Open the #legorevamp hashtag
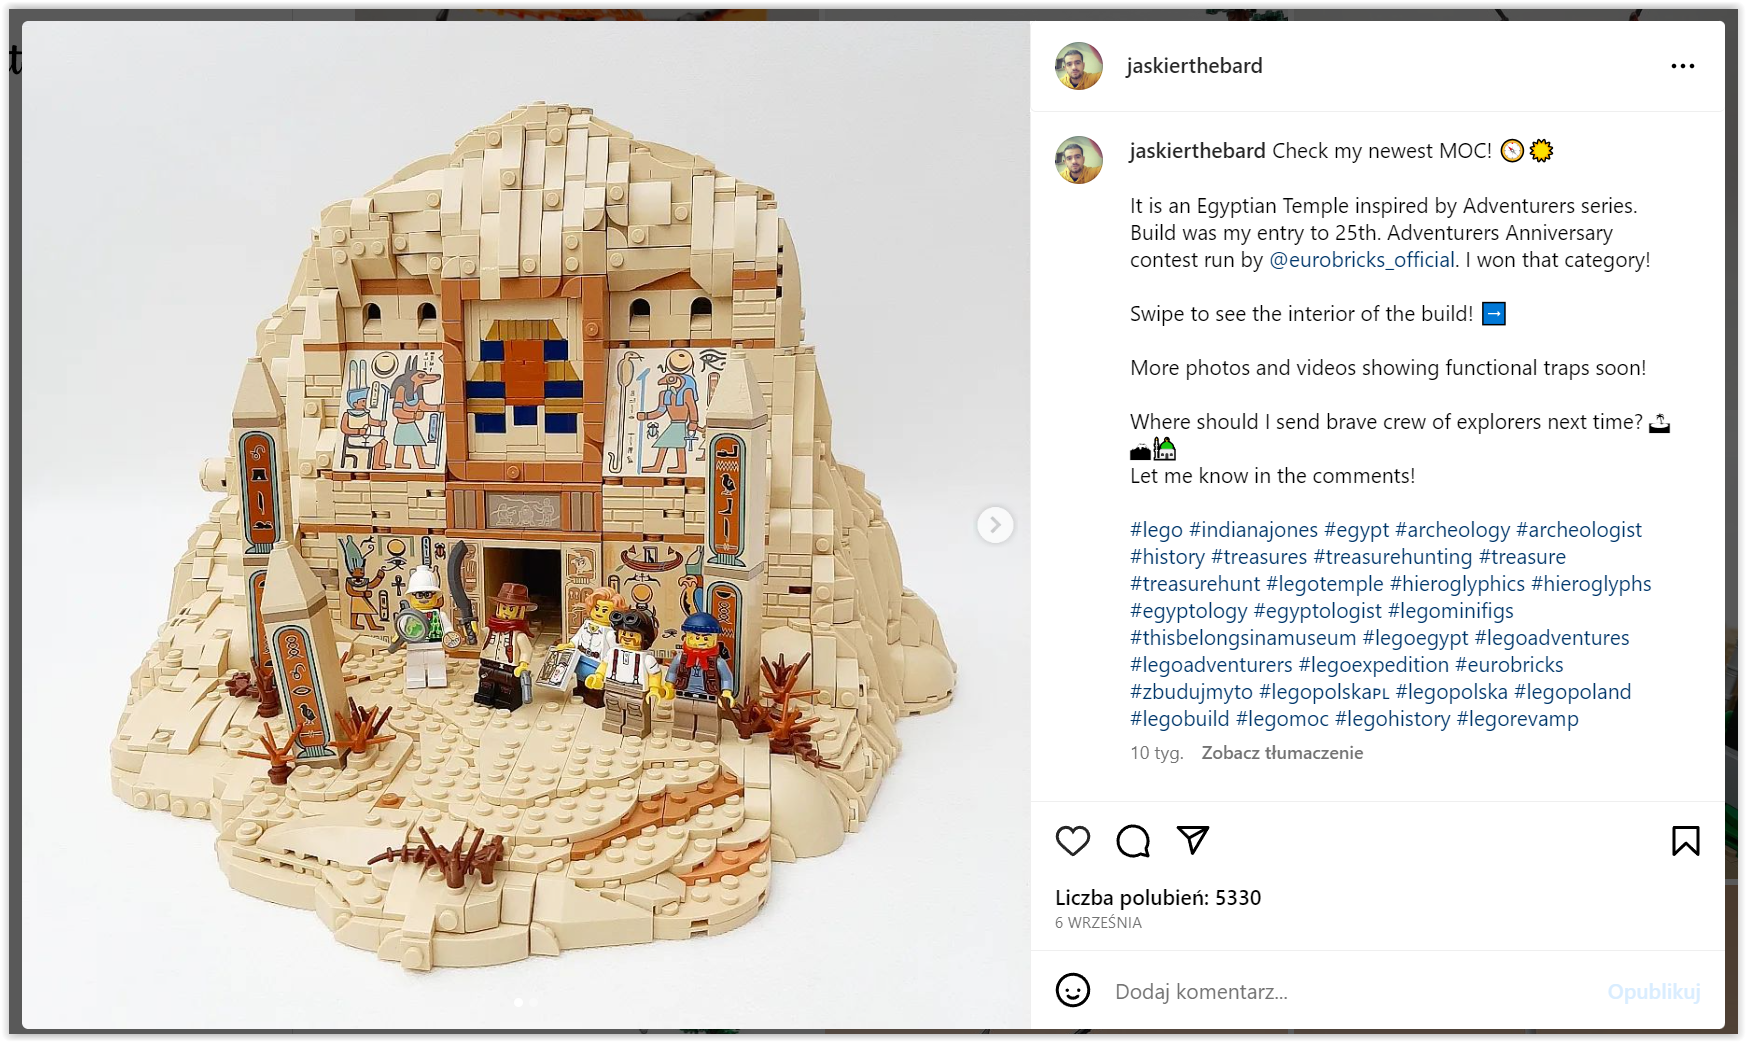 1518,719
